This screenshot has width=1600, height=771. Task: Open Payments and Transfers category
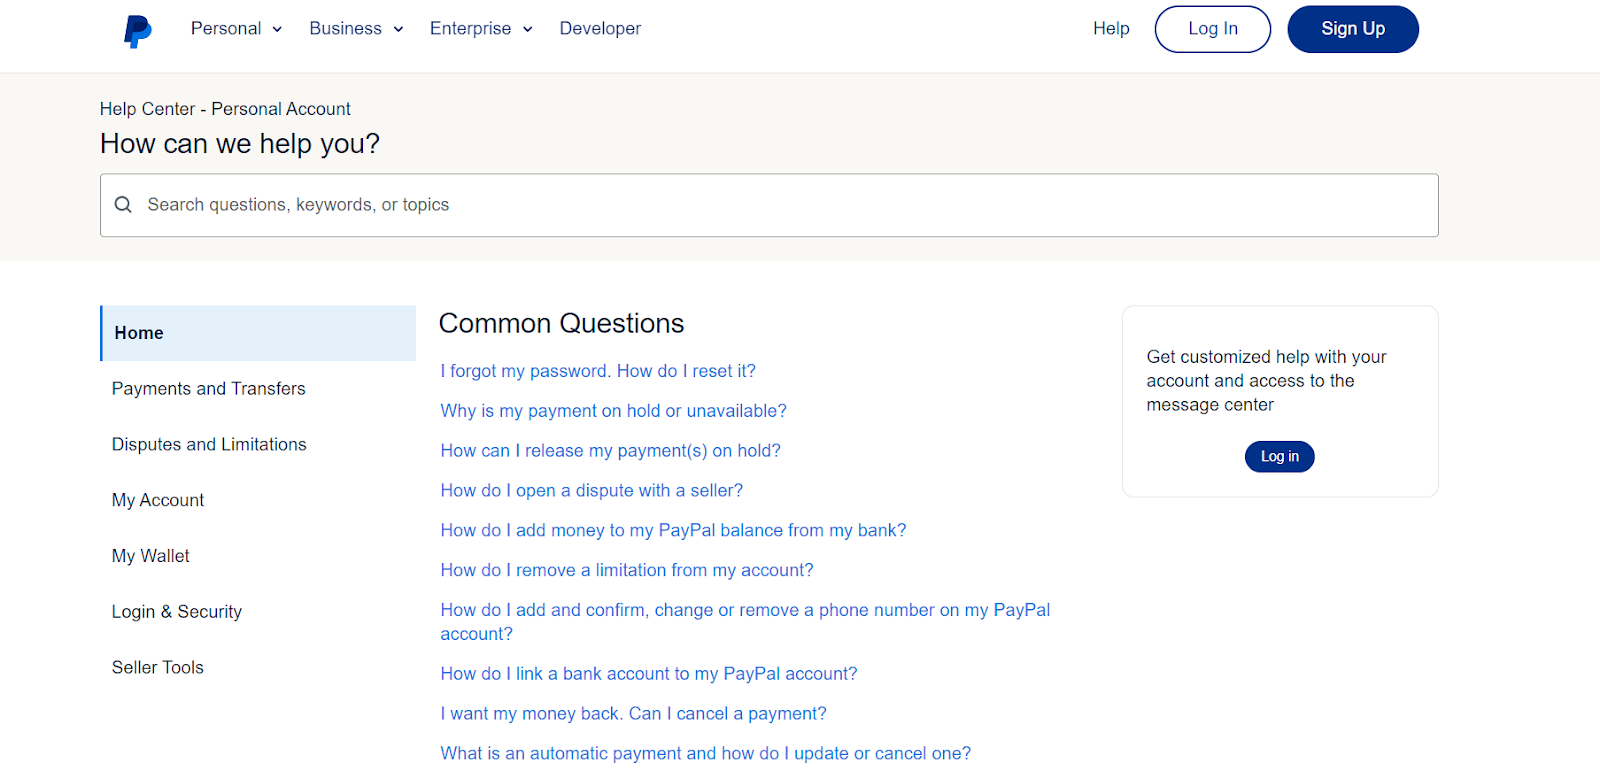[x=209, y=389]
